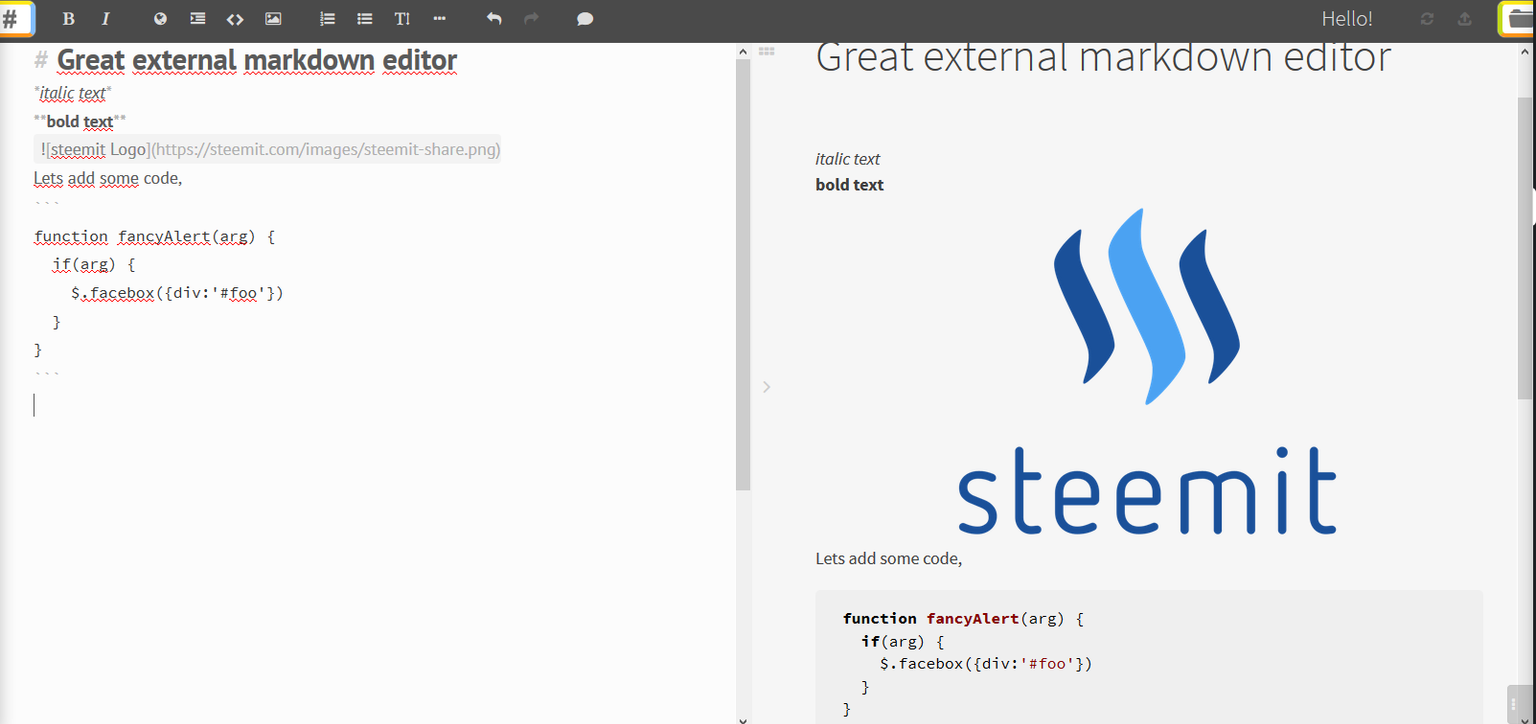
Task: Click the grid handle icon above the preview
Action: coord(767,51)
